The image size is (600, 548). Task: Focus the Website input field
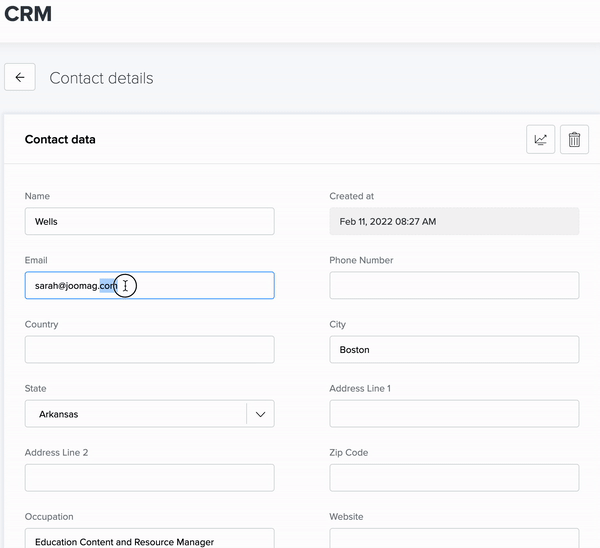point(454,540)
